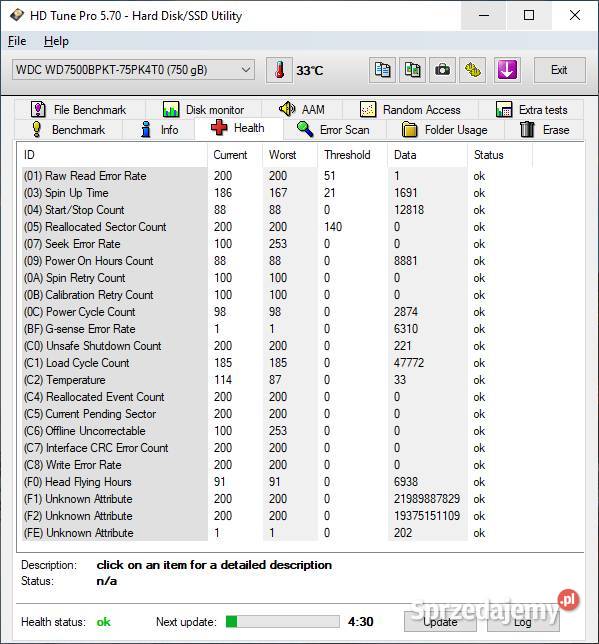Switch to the Extra tests tab
The height and width of the screenshot is (644, 599).
tap(531, 110)
